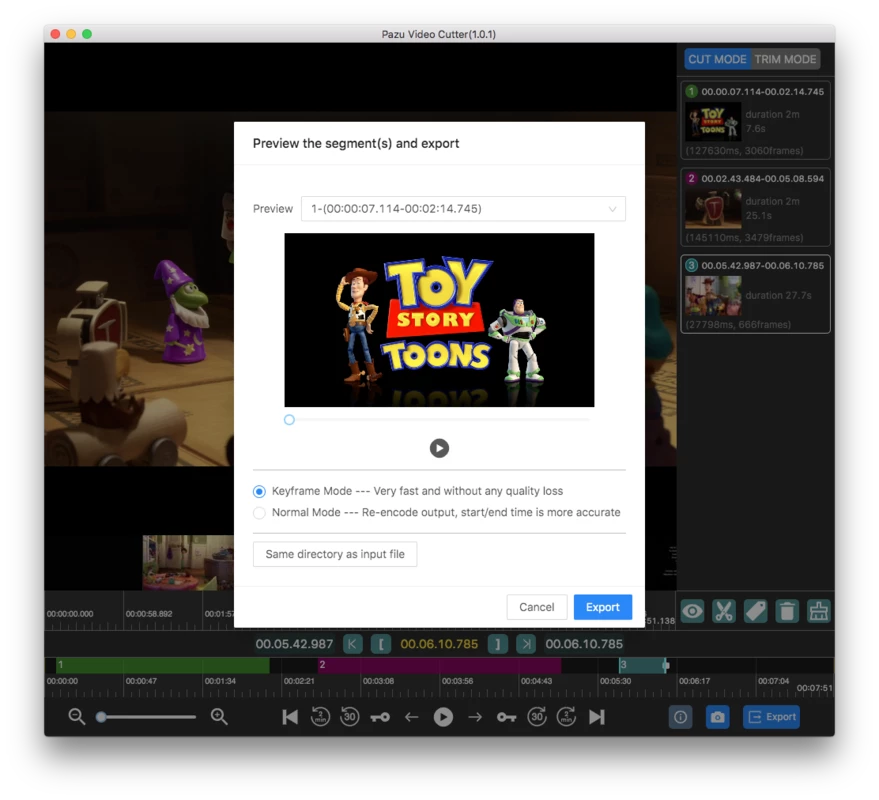Click the 00:03:08 timeline ruler label
The width and height of the screenshot is (879, 800).
378,681
